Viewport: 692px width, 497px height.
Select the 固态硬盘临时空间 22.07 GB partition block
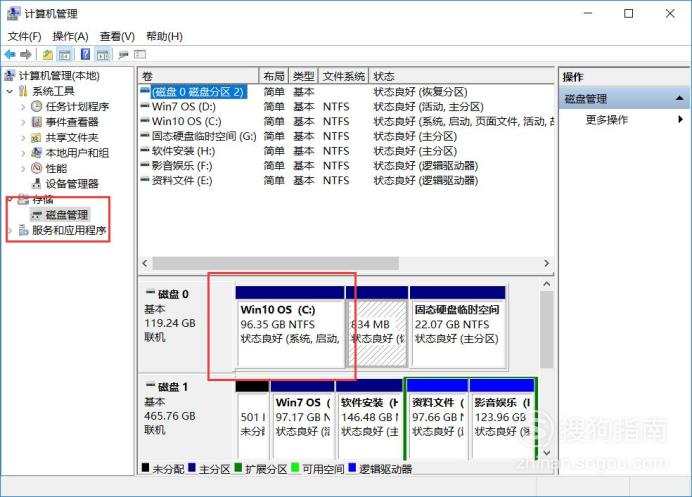[x=458, y=327]
